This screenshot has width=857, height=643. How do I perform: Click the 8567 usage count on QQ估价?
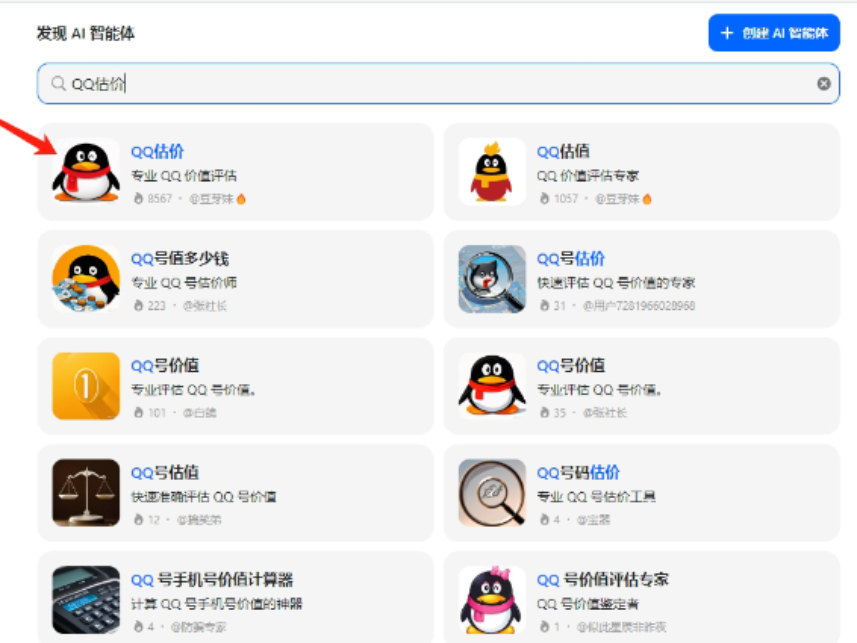coord(160,198)
